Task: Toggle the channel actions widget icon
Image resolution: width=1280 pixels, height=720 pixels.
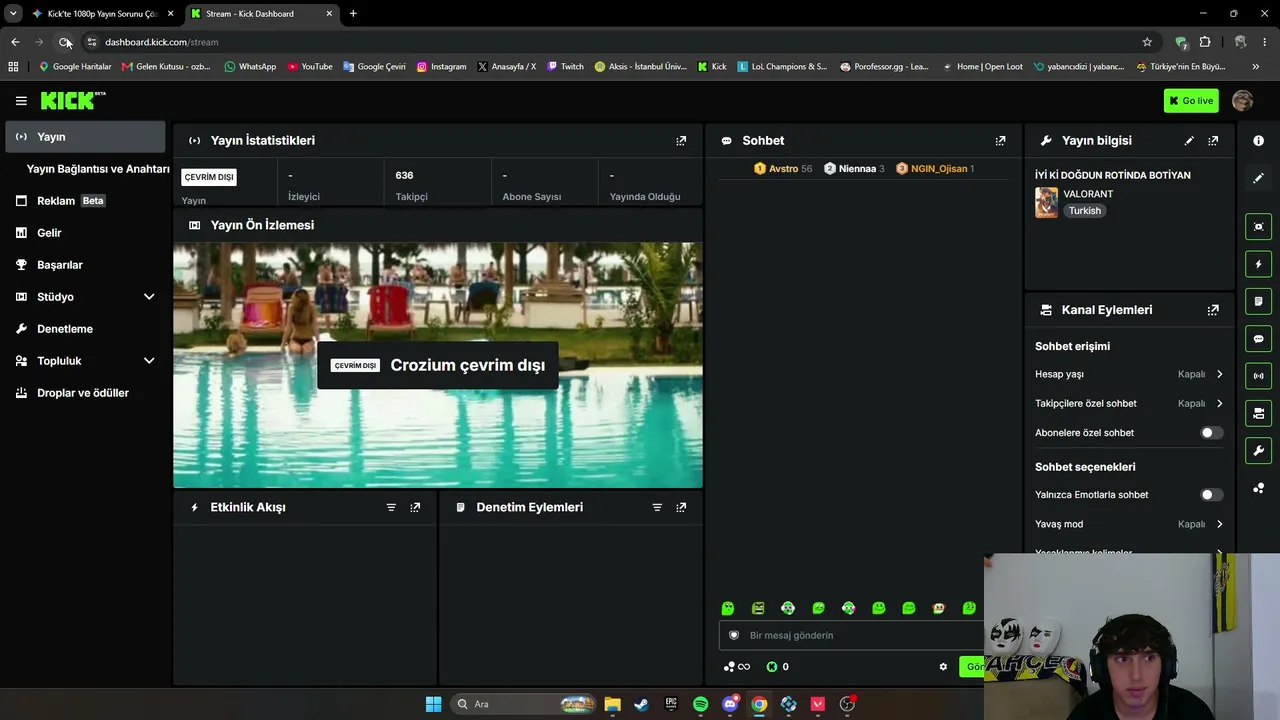Action: coord(1258,413)
